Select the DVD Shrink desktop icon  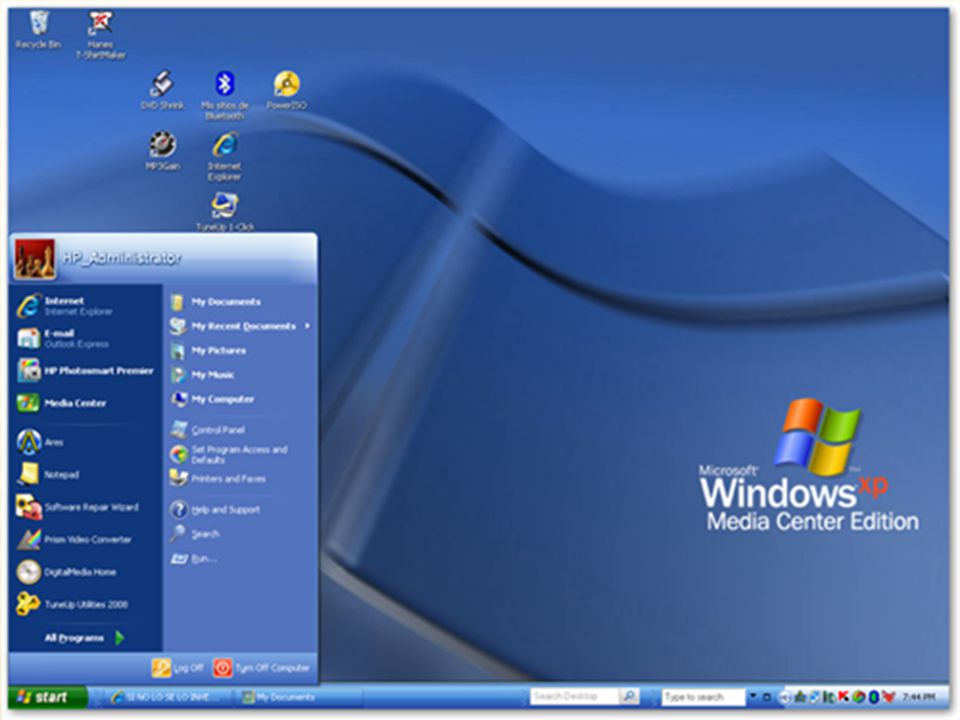pyautogui.click(x=162, y=90)
